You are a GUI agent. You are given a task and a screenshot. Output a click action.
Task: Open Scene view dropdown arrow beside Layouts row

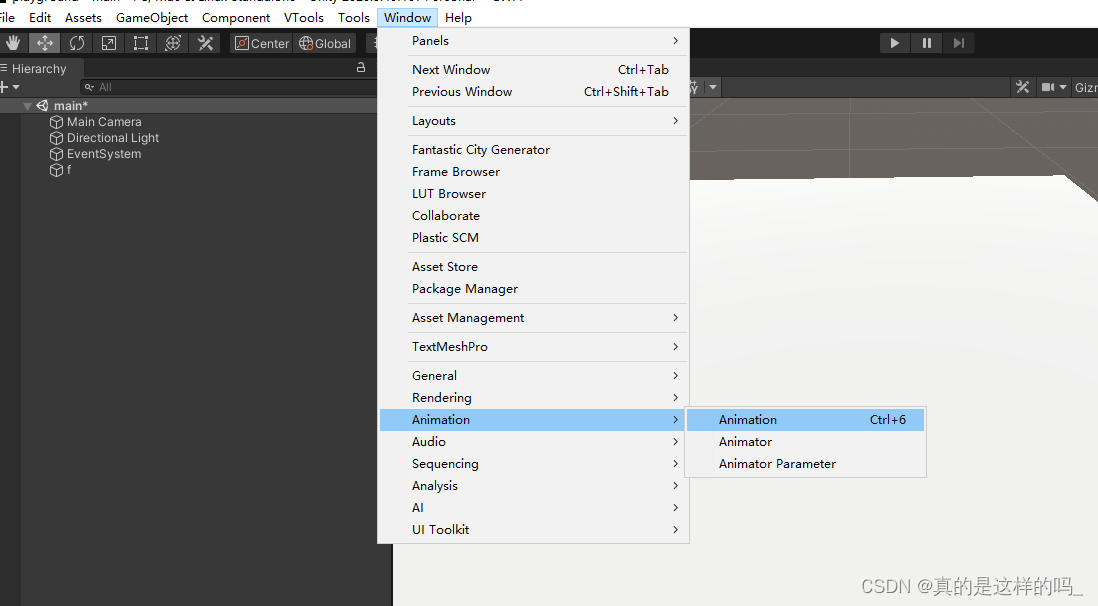(x=713, y=87)
